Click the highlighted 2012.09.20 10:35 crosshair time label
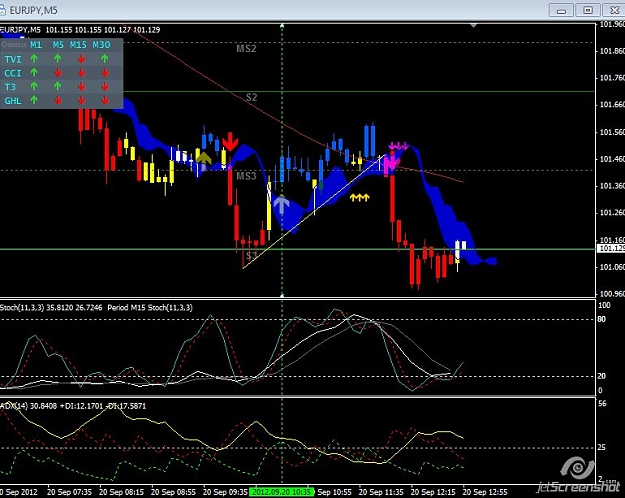The width and height of the screenshot is (625, 498). [281, 492]
